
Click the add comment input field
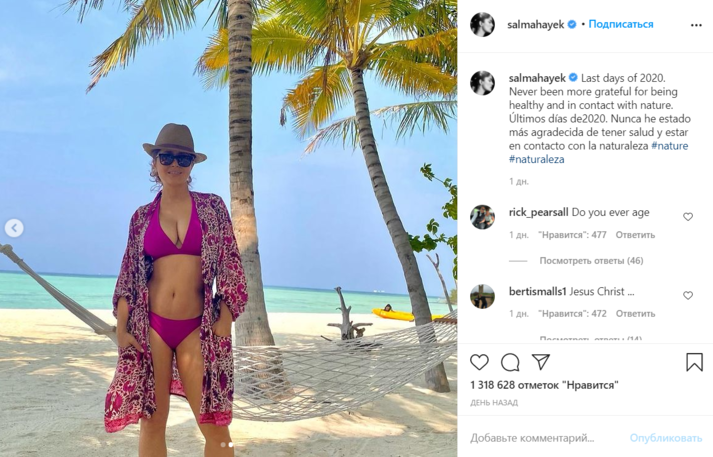(x=546, y=438)
